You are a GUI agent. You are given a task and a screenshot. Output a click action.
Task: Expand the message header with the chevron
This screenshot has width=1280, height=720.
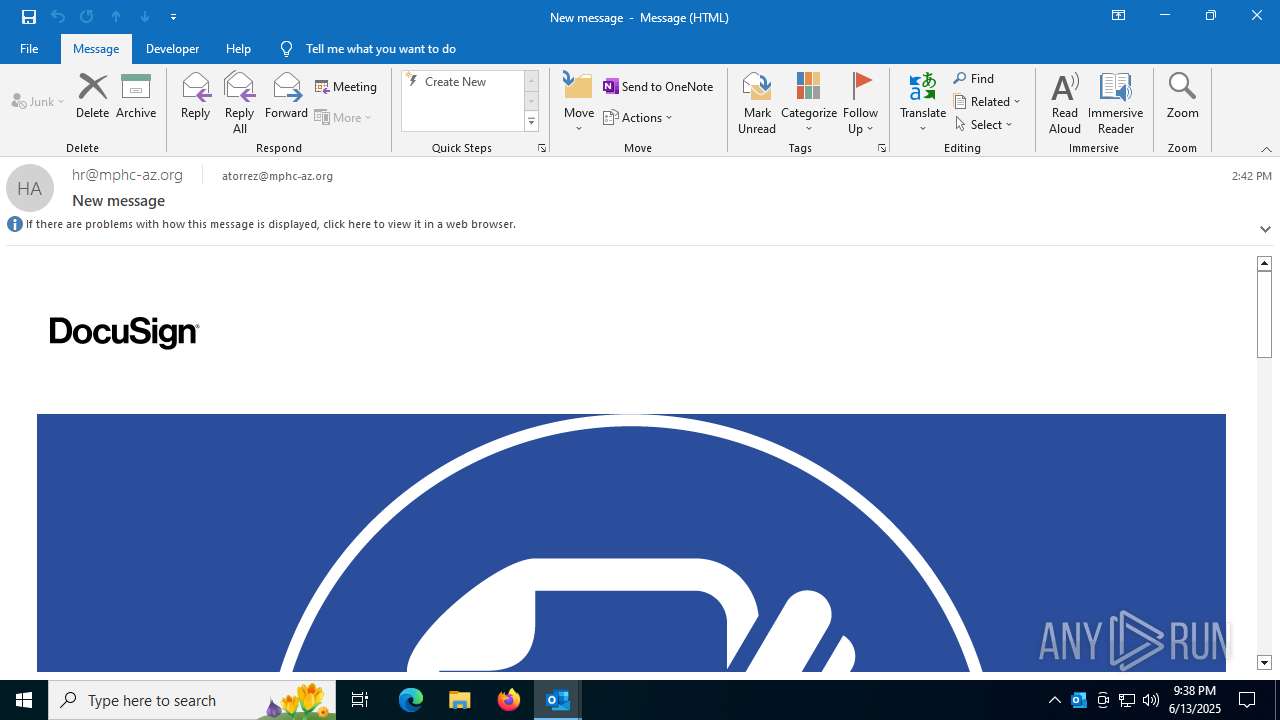(x=1265, y=229)
